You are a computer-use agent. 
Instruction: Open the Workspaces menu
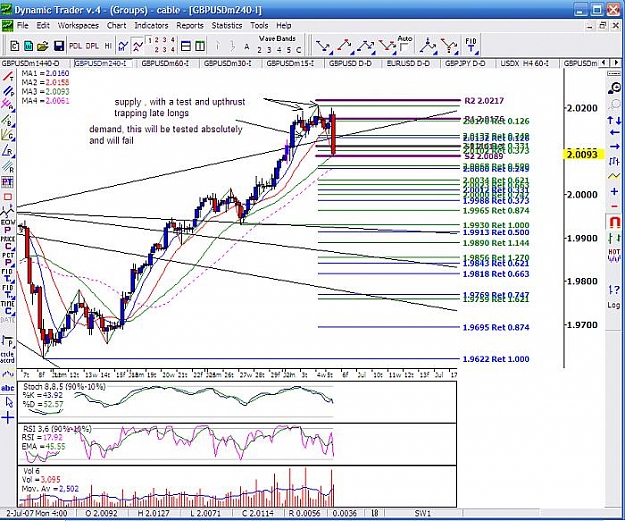pos(78,26)
